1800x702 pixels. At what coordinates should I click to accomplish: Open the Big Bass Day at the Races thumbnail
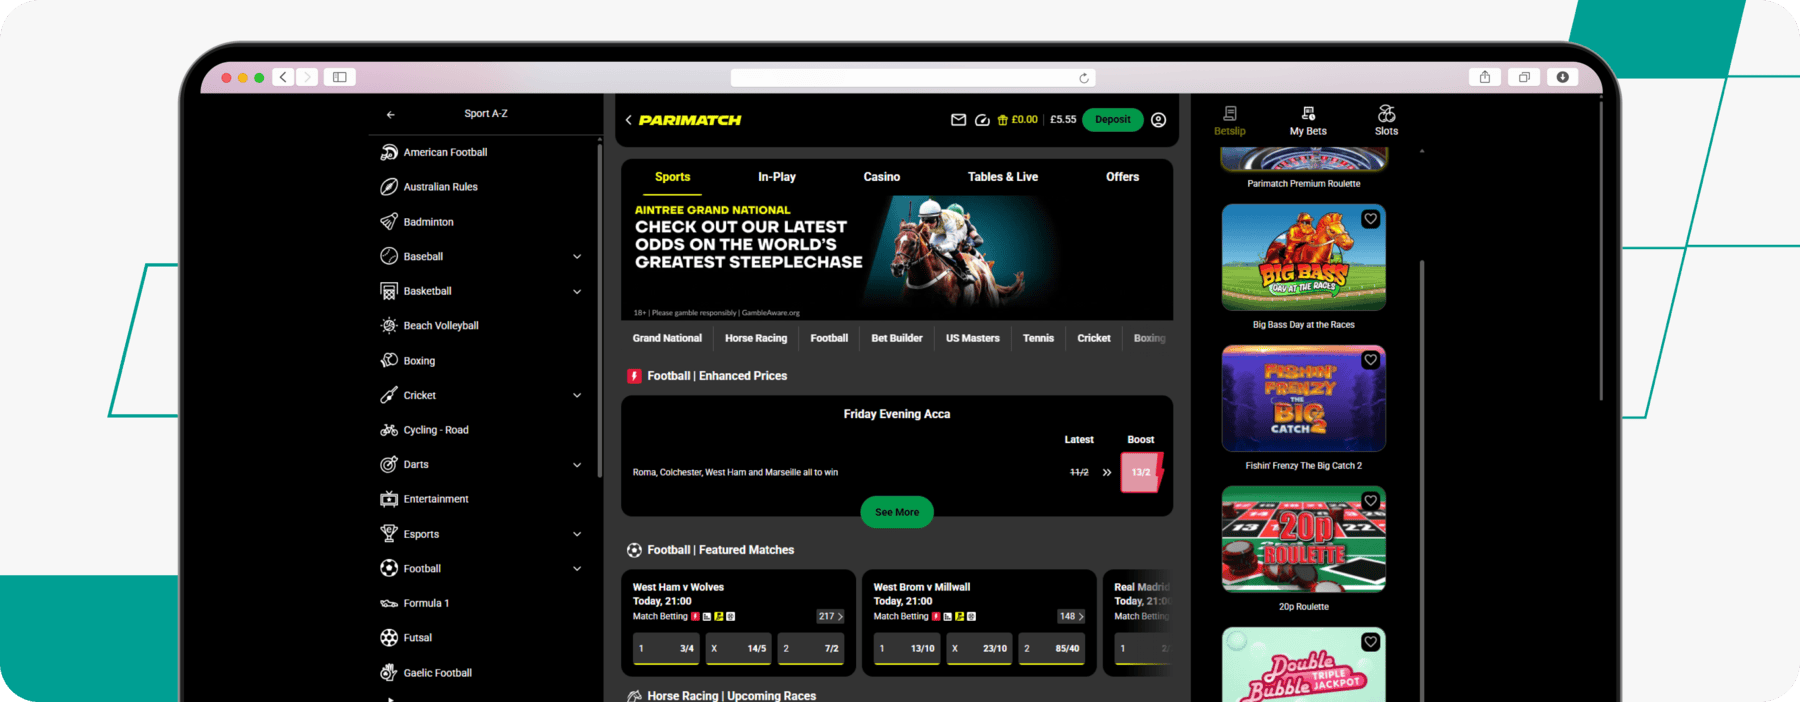click(x=1304, y=257)
